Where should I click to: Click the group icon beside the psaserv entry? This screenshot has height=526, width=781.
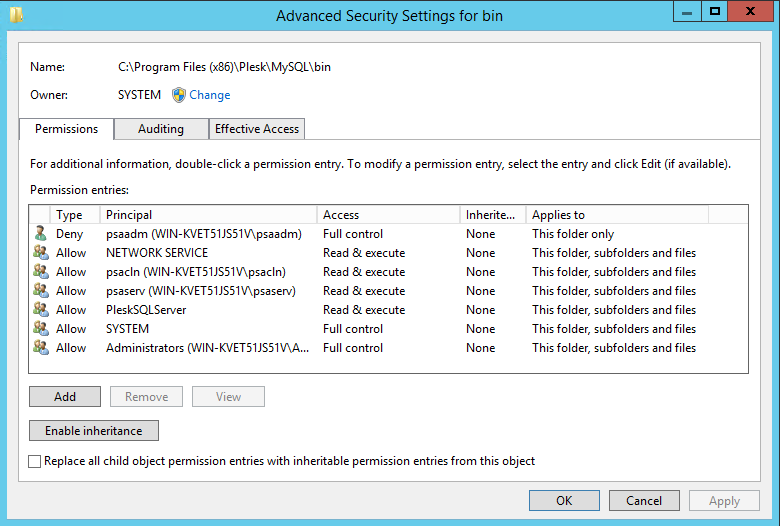point(41,290)
